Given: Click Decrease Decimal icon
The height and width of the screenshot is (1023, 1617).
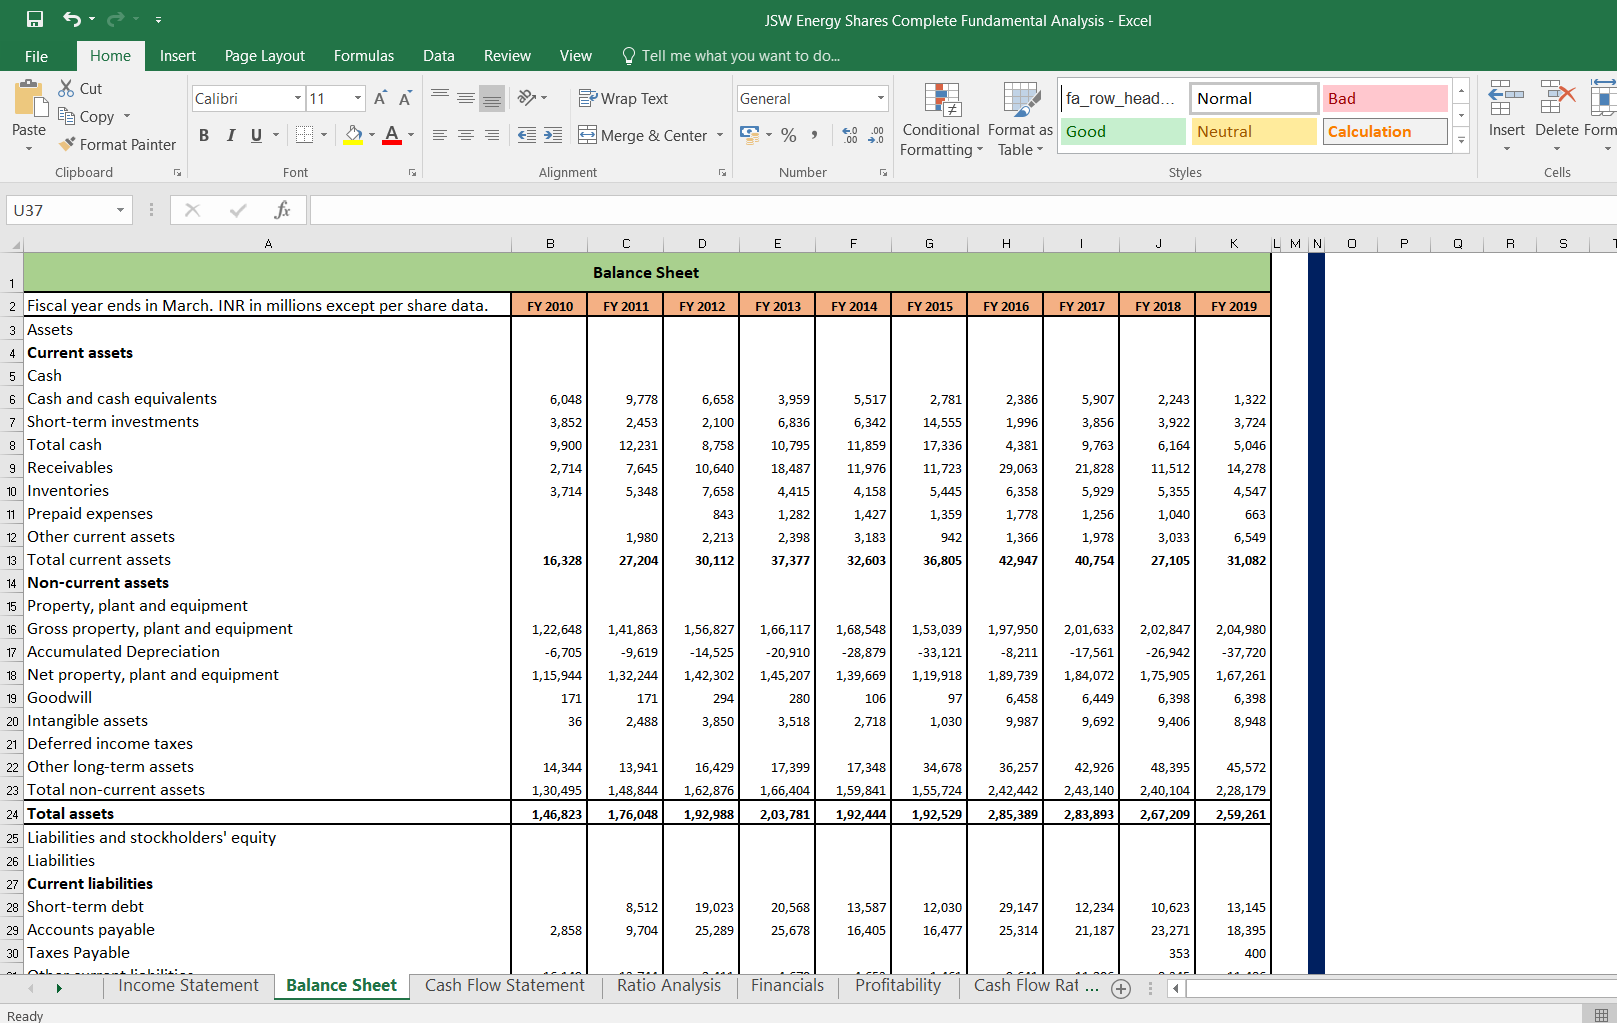Looking at the screenshot, I should tap(876, 135).
